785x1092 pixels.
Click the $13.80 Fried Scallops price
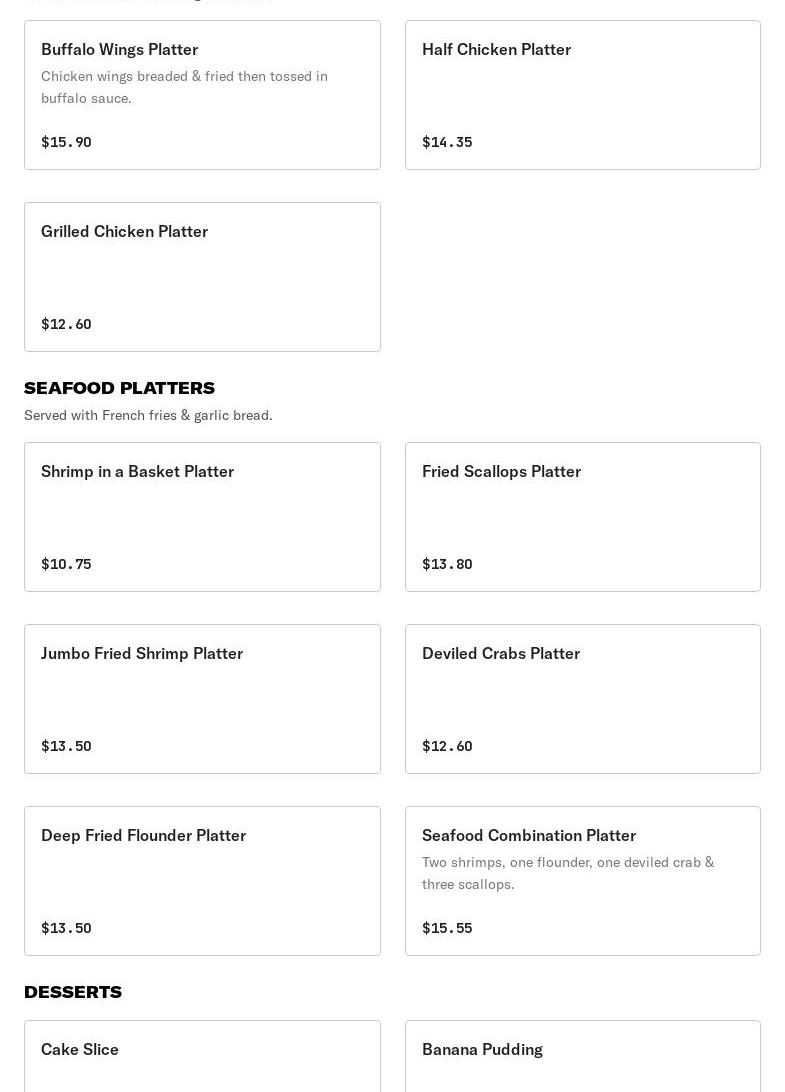click(x=447, y=564)
